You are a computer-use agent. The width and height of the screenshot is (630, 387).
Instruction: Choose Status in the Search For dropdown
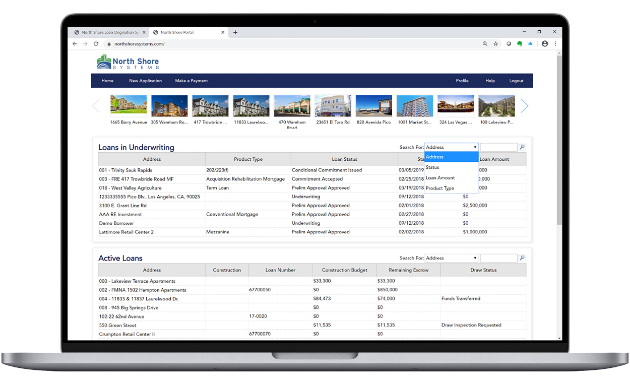point(433,167)
